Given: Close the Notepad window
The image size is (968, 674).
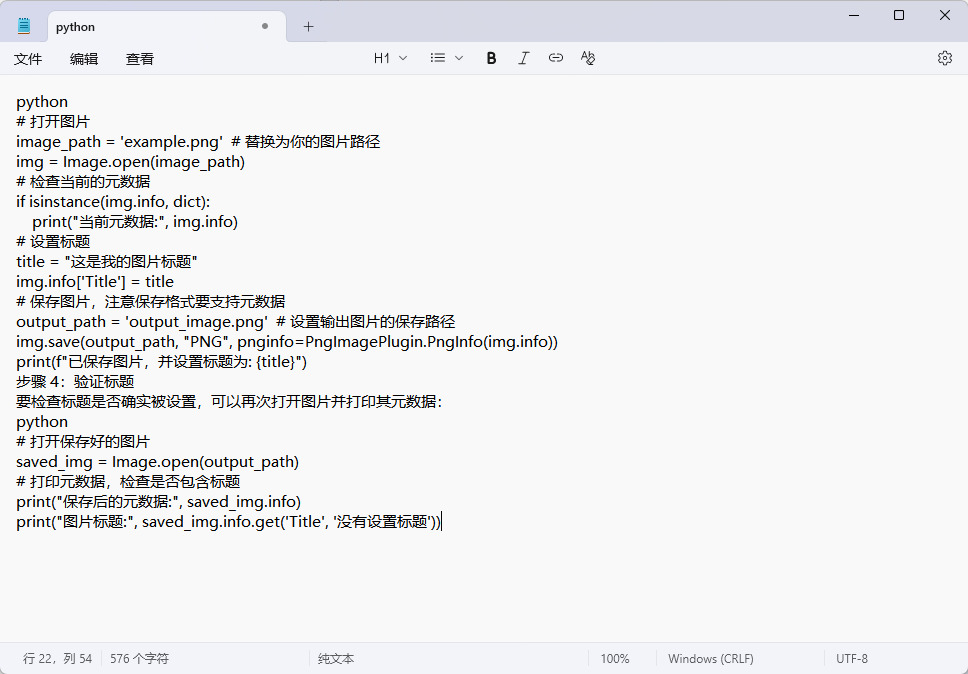Looking at the screenshot, I should point(945,15).
